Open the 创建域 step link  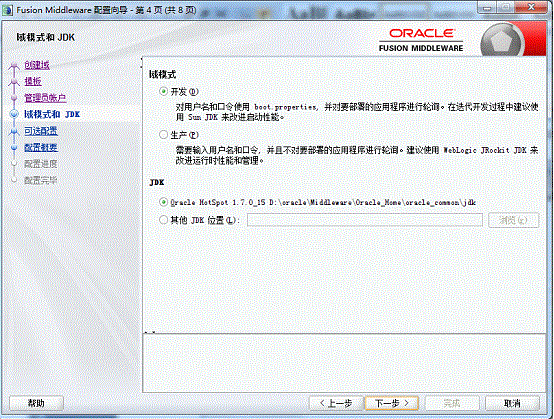[x=37, y=65]
